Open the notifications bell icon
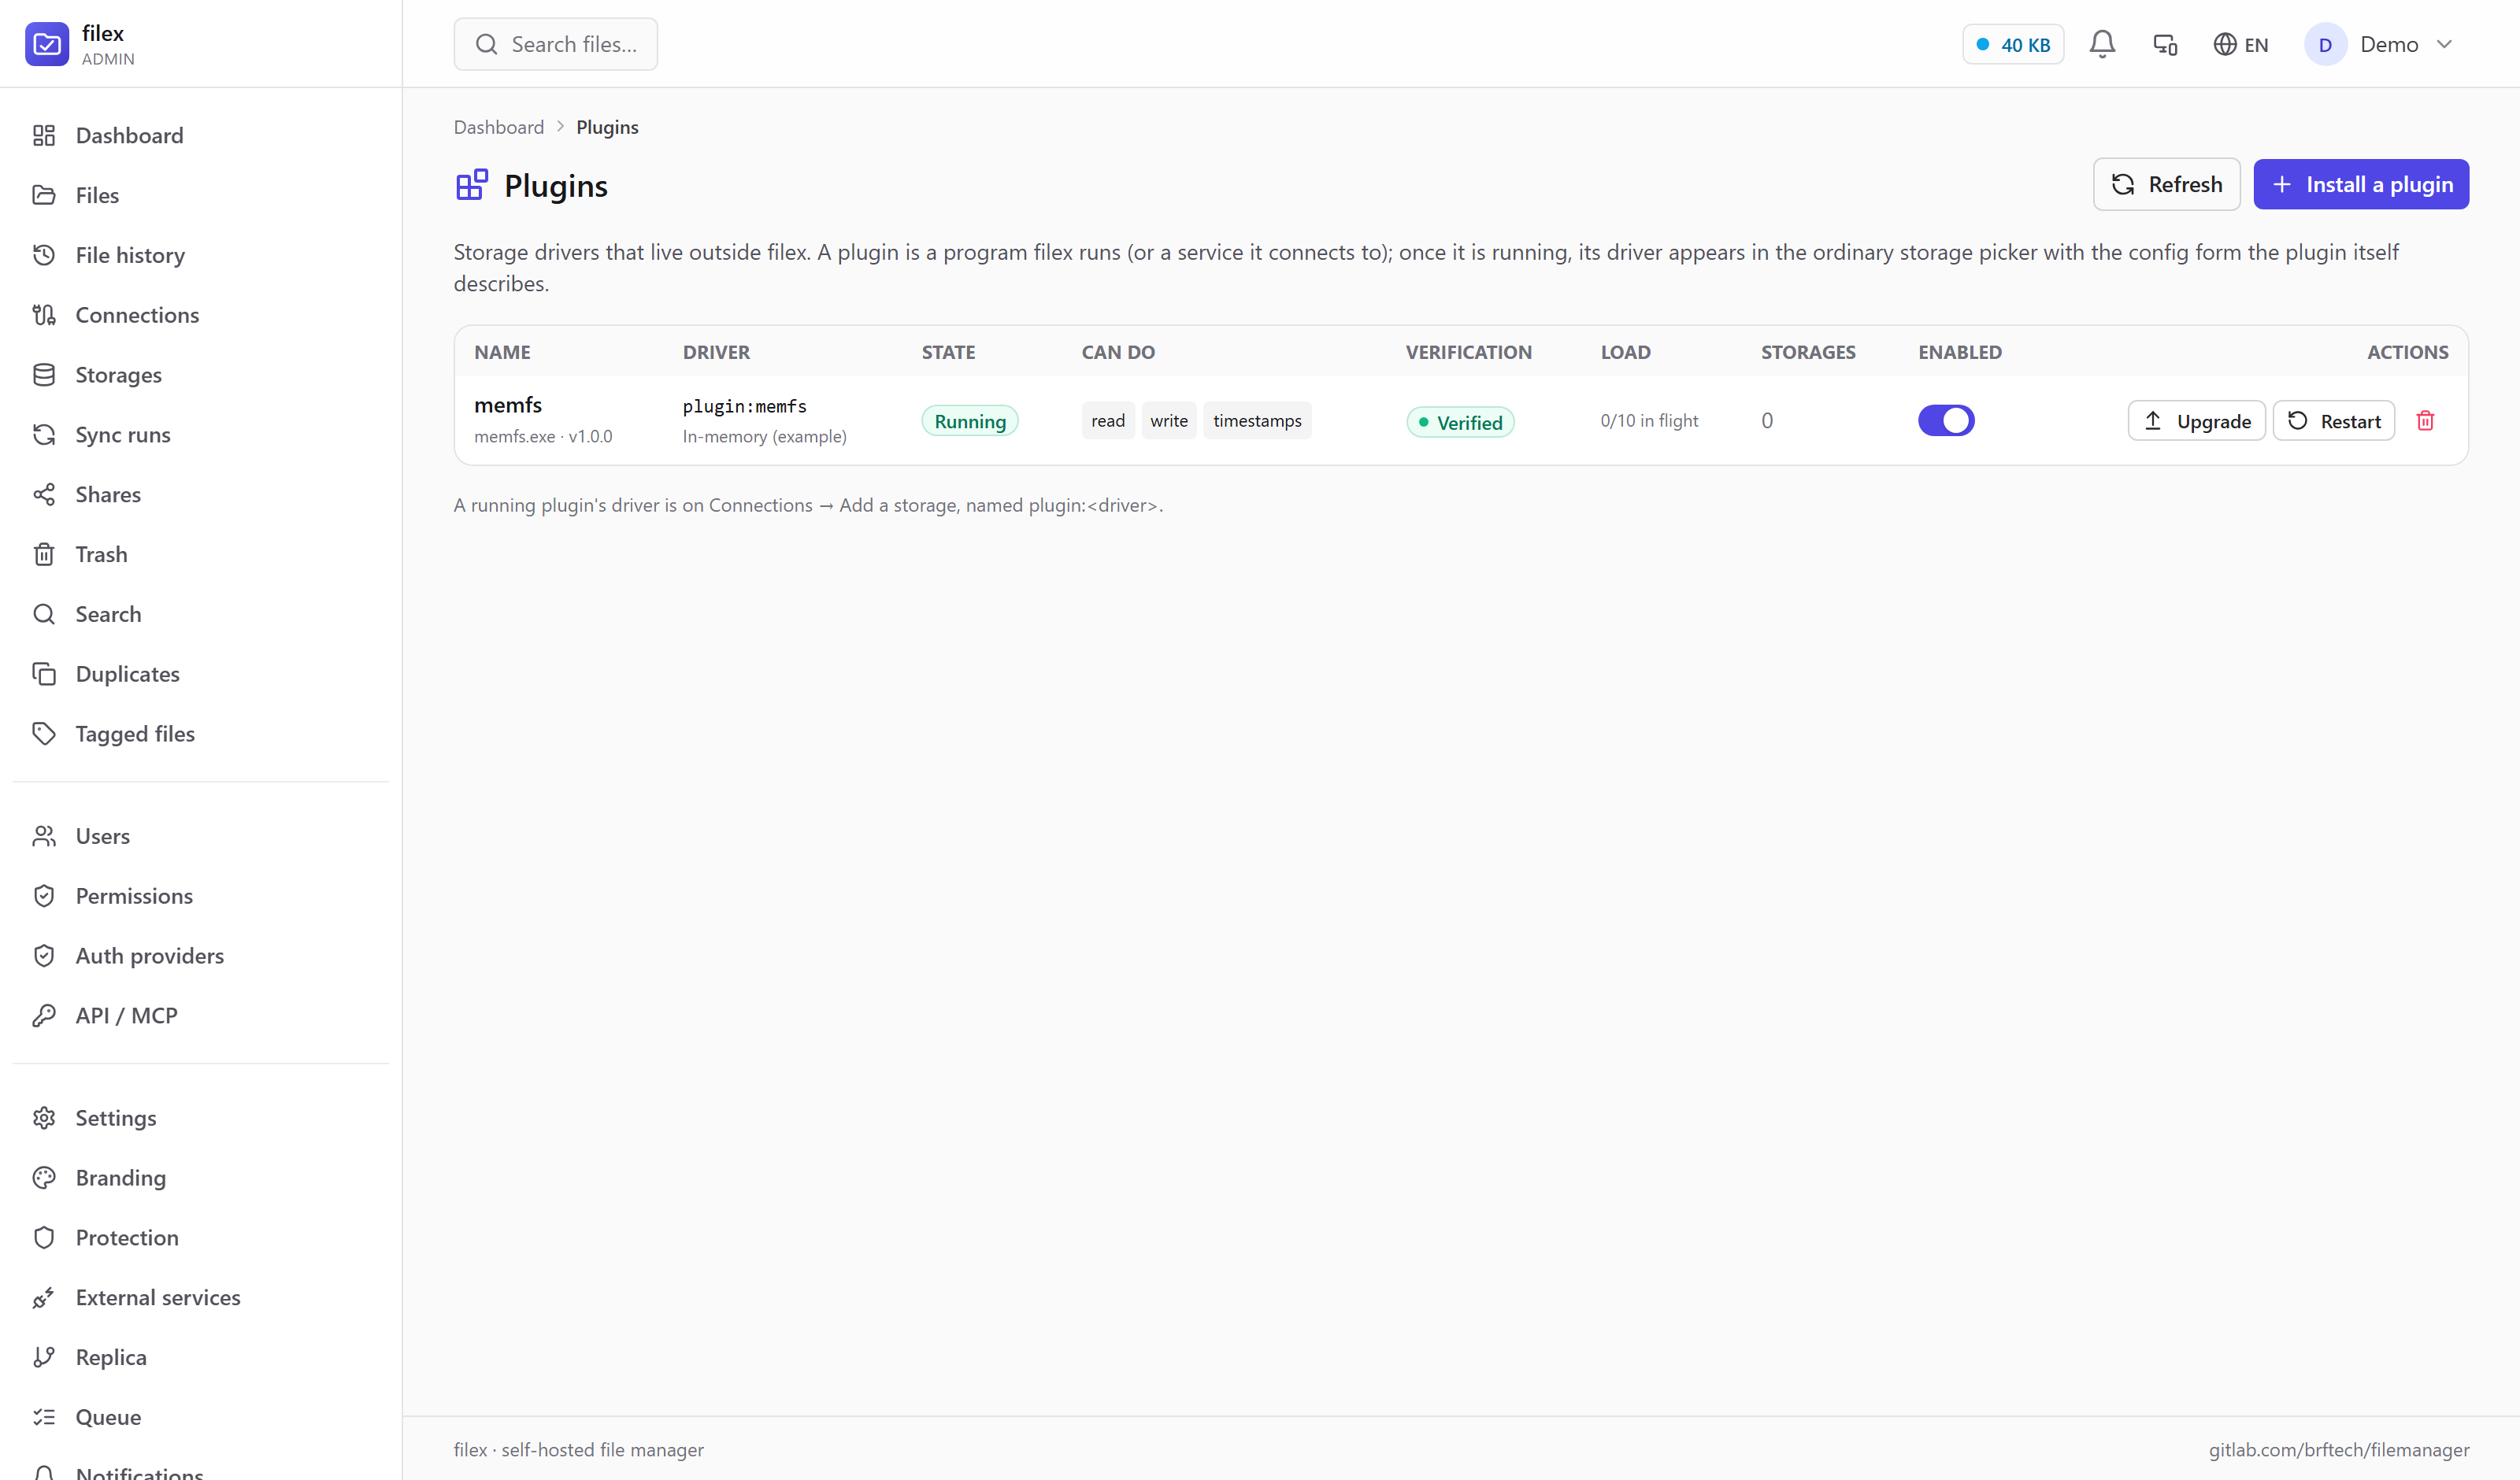 (x=2102, y=44)
